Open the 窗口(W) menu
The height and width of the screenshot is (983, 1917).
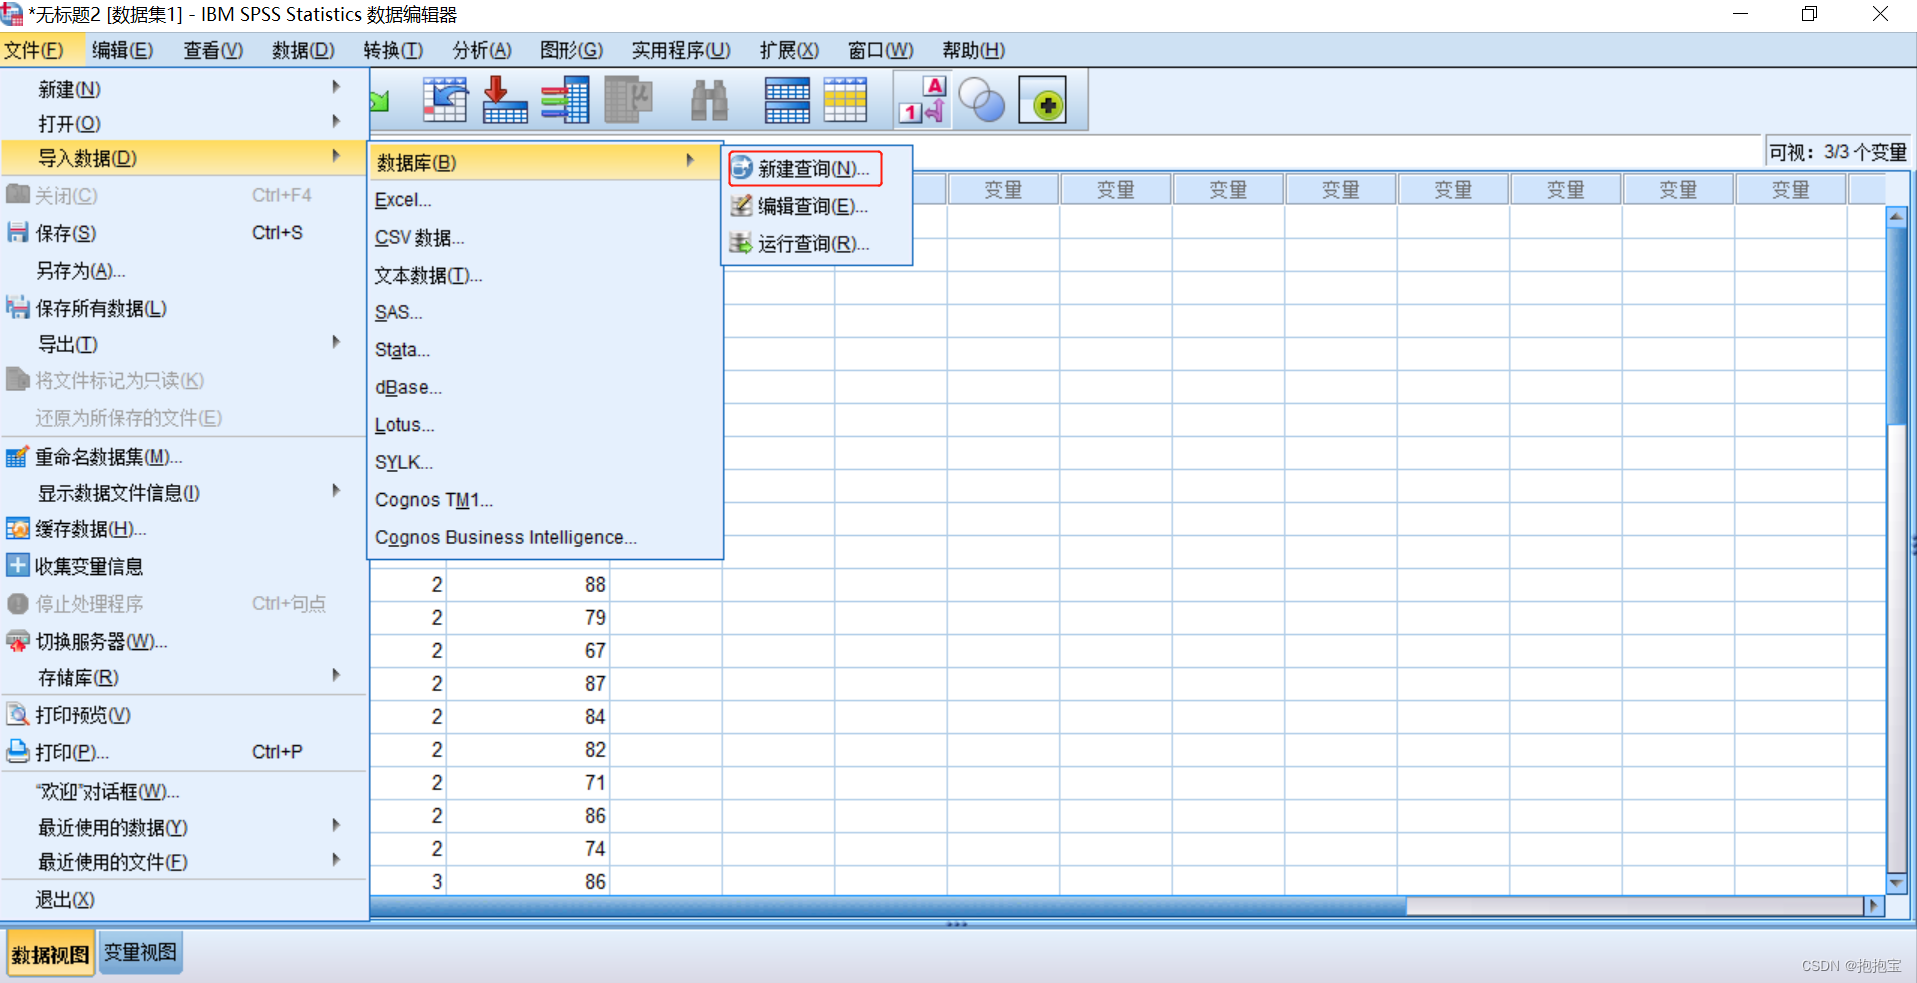[880, 50]
